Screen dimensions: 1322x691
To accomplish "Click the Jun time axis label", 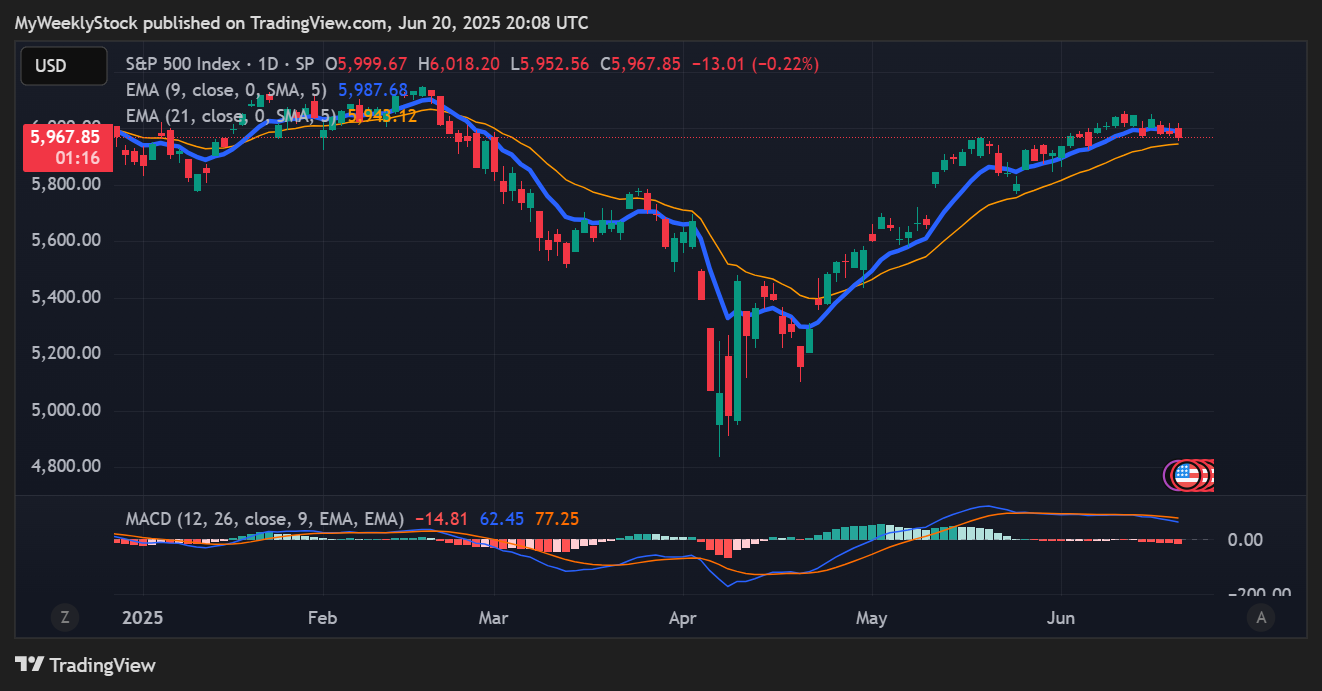I will coord(1061,618).
